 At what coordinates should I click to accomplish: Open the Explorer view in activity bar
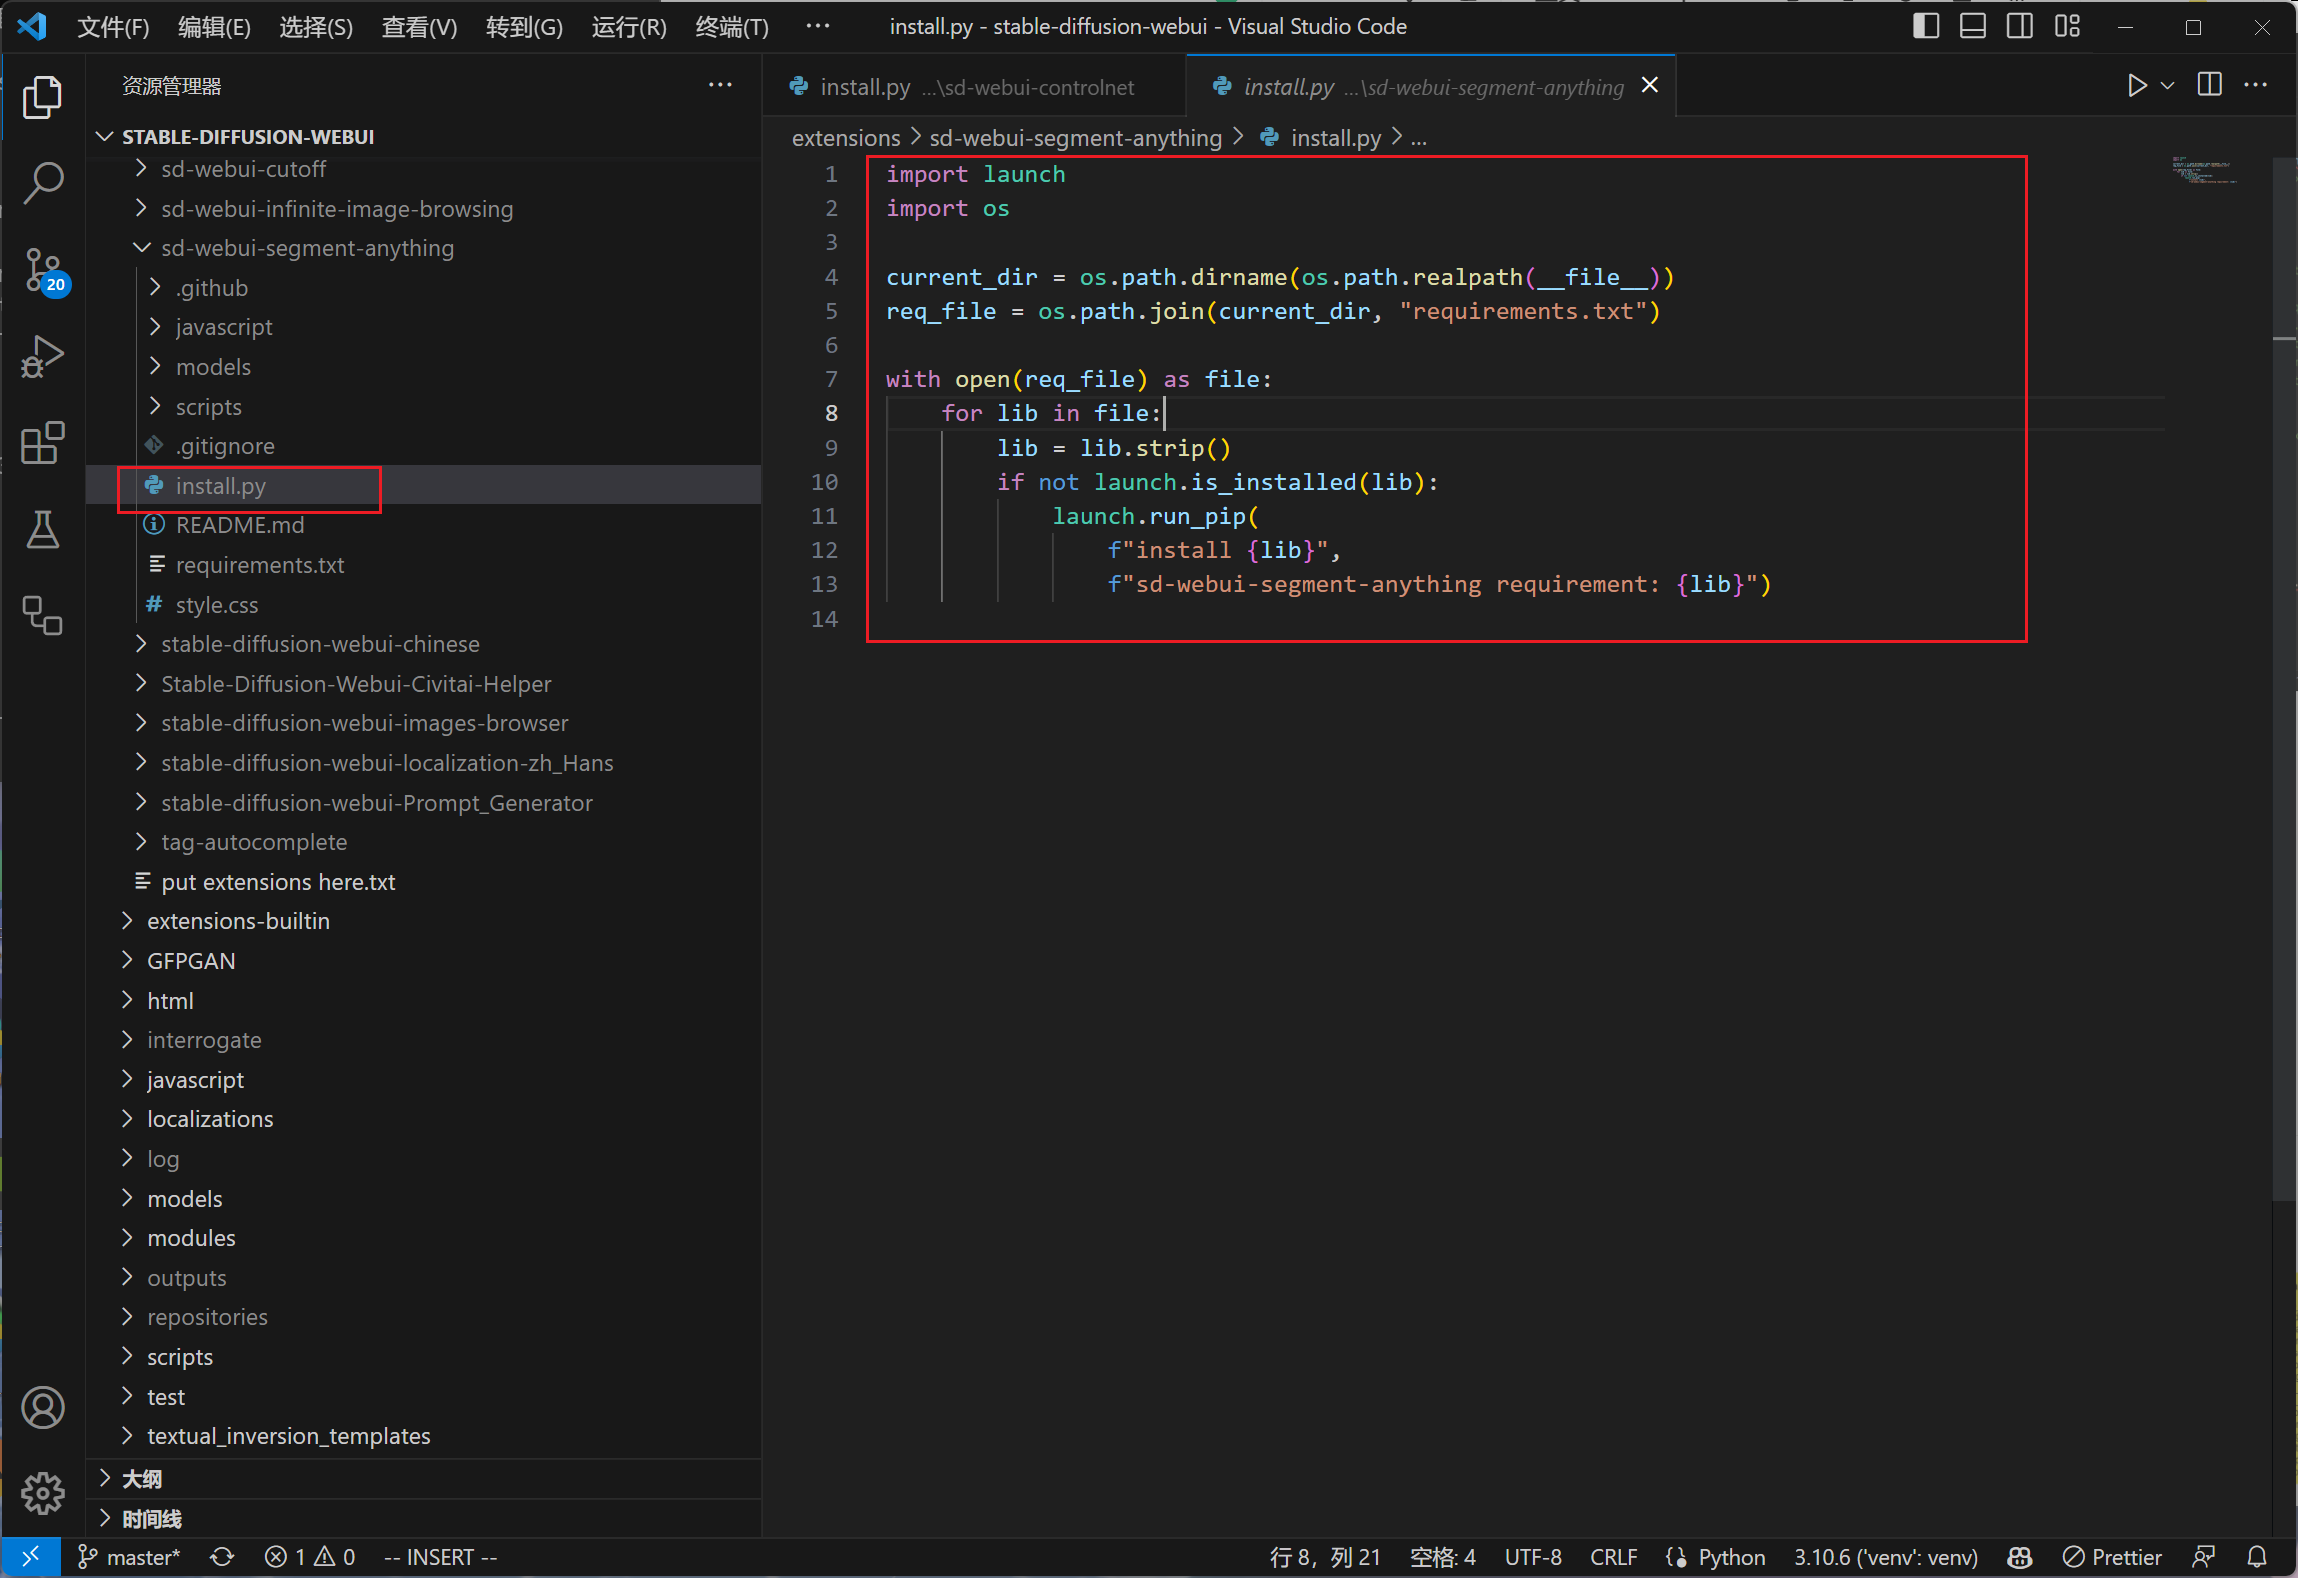coord(42,97)
